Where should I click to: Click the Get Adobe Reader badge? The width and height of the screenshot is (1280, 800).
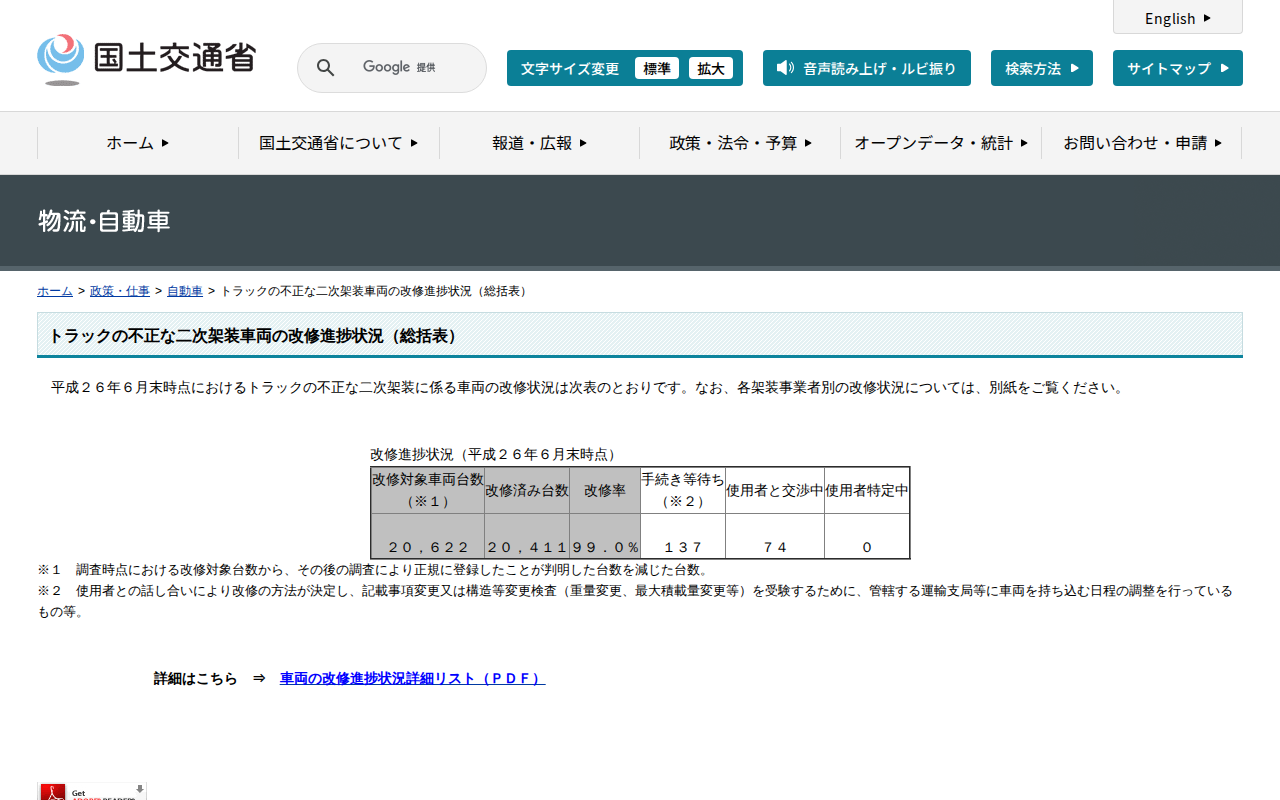[92, 791]
